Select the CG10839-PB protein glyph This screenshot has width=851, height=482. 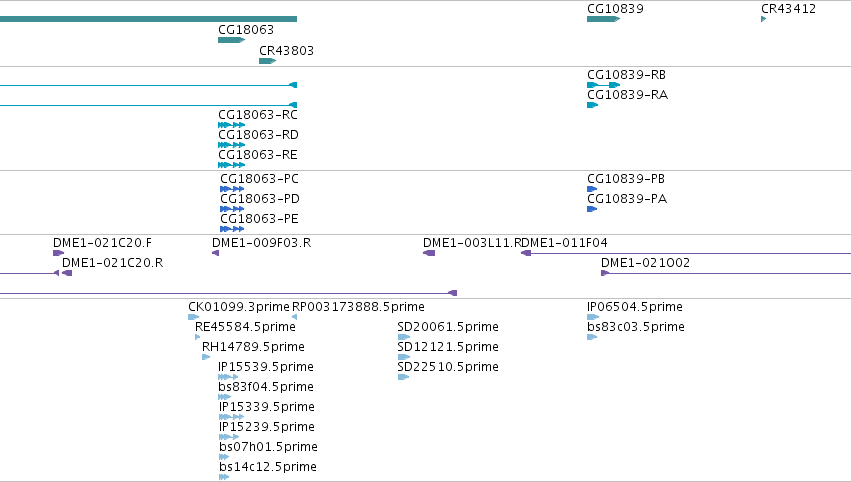coord(592,189)
